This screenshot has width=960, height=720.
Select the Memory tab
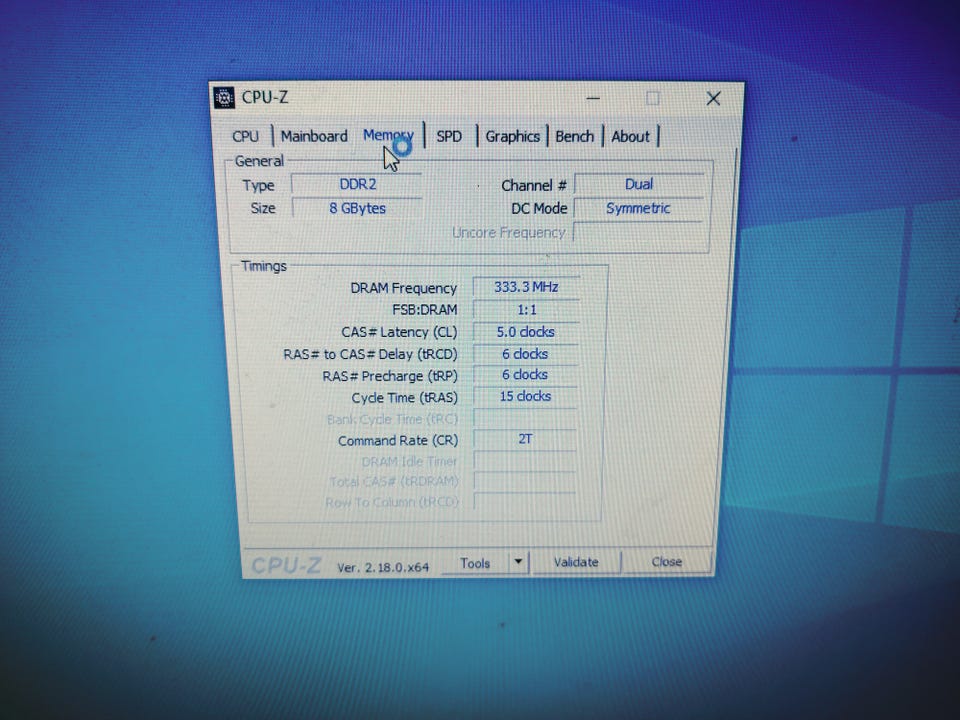coord(388,135)
